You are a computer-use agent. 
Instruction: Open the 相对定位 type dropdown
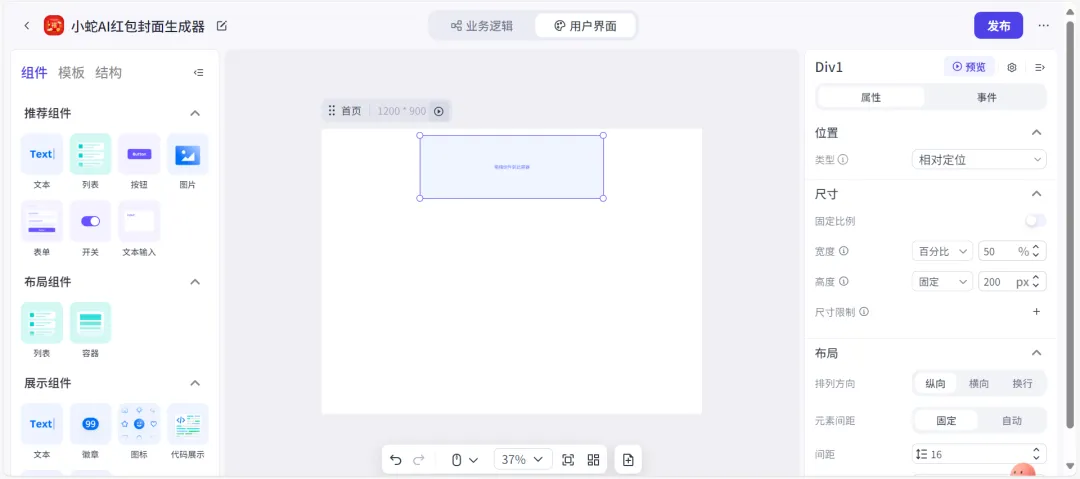pos(979,159)
